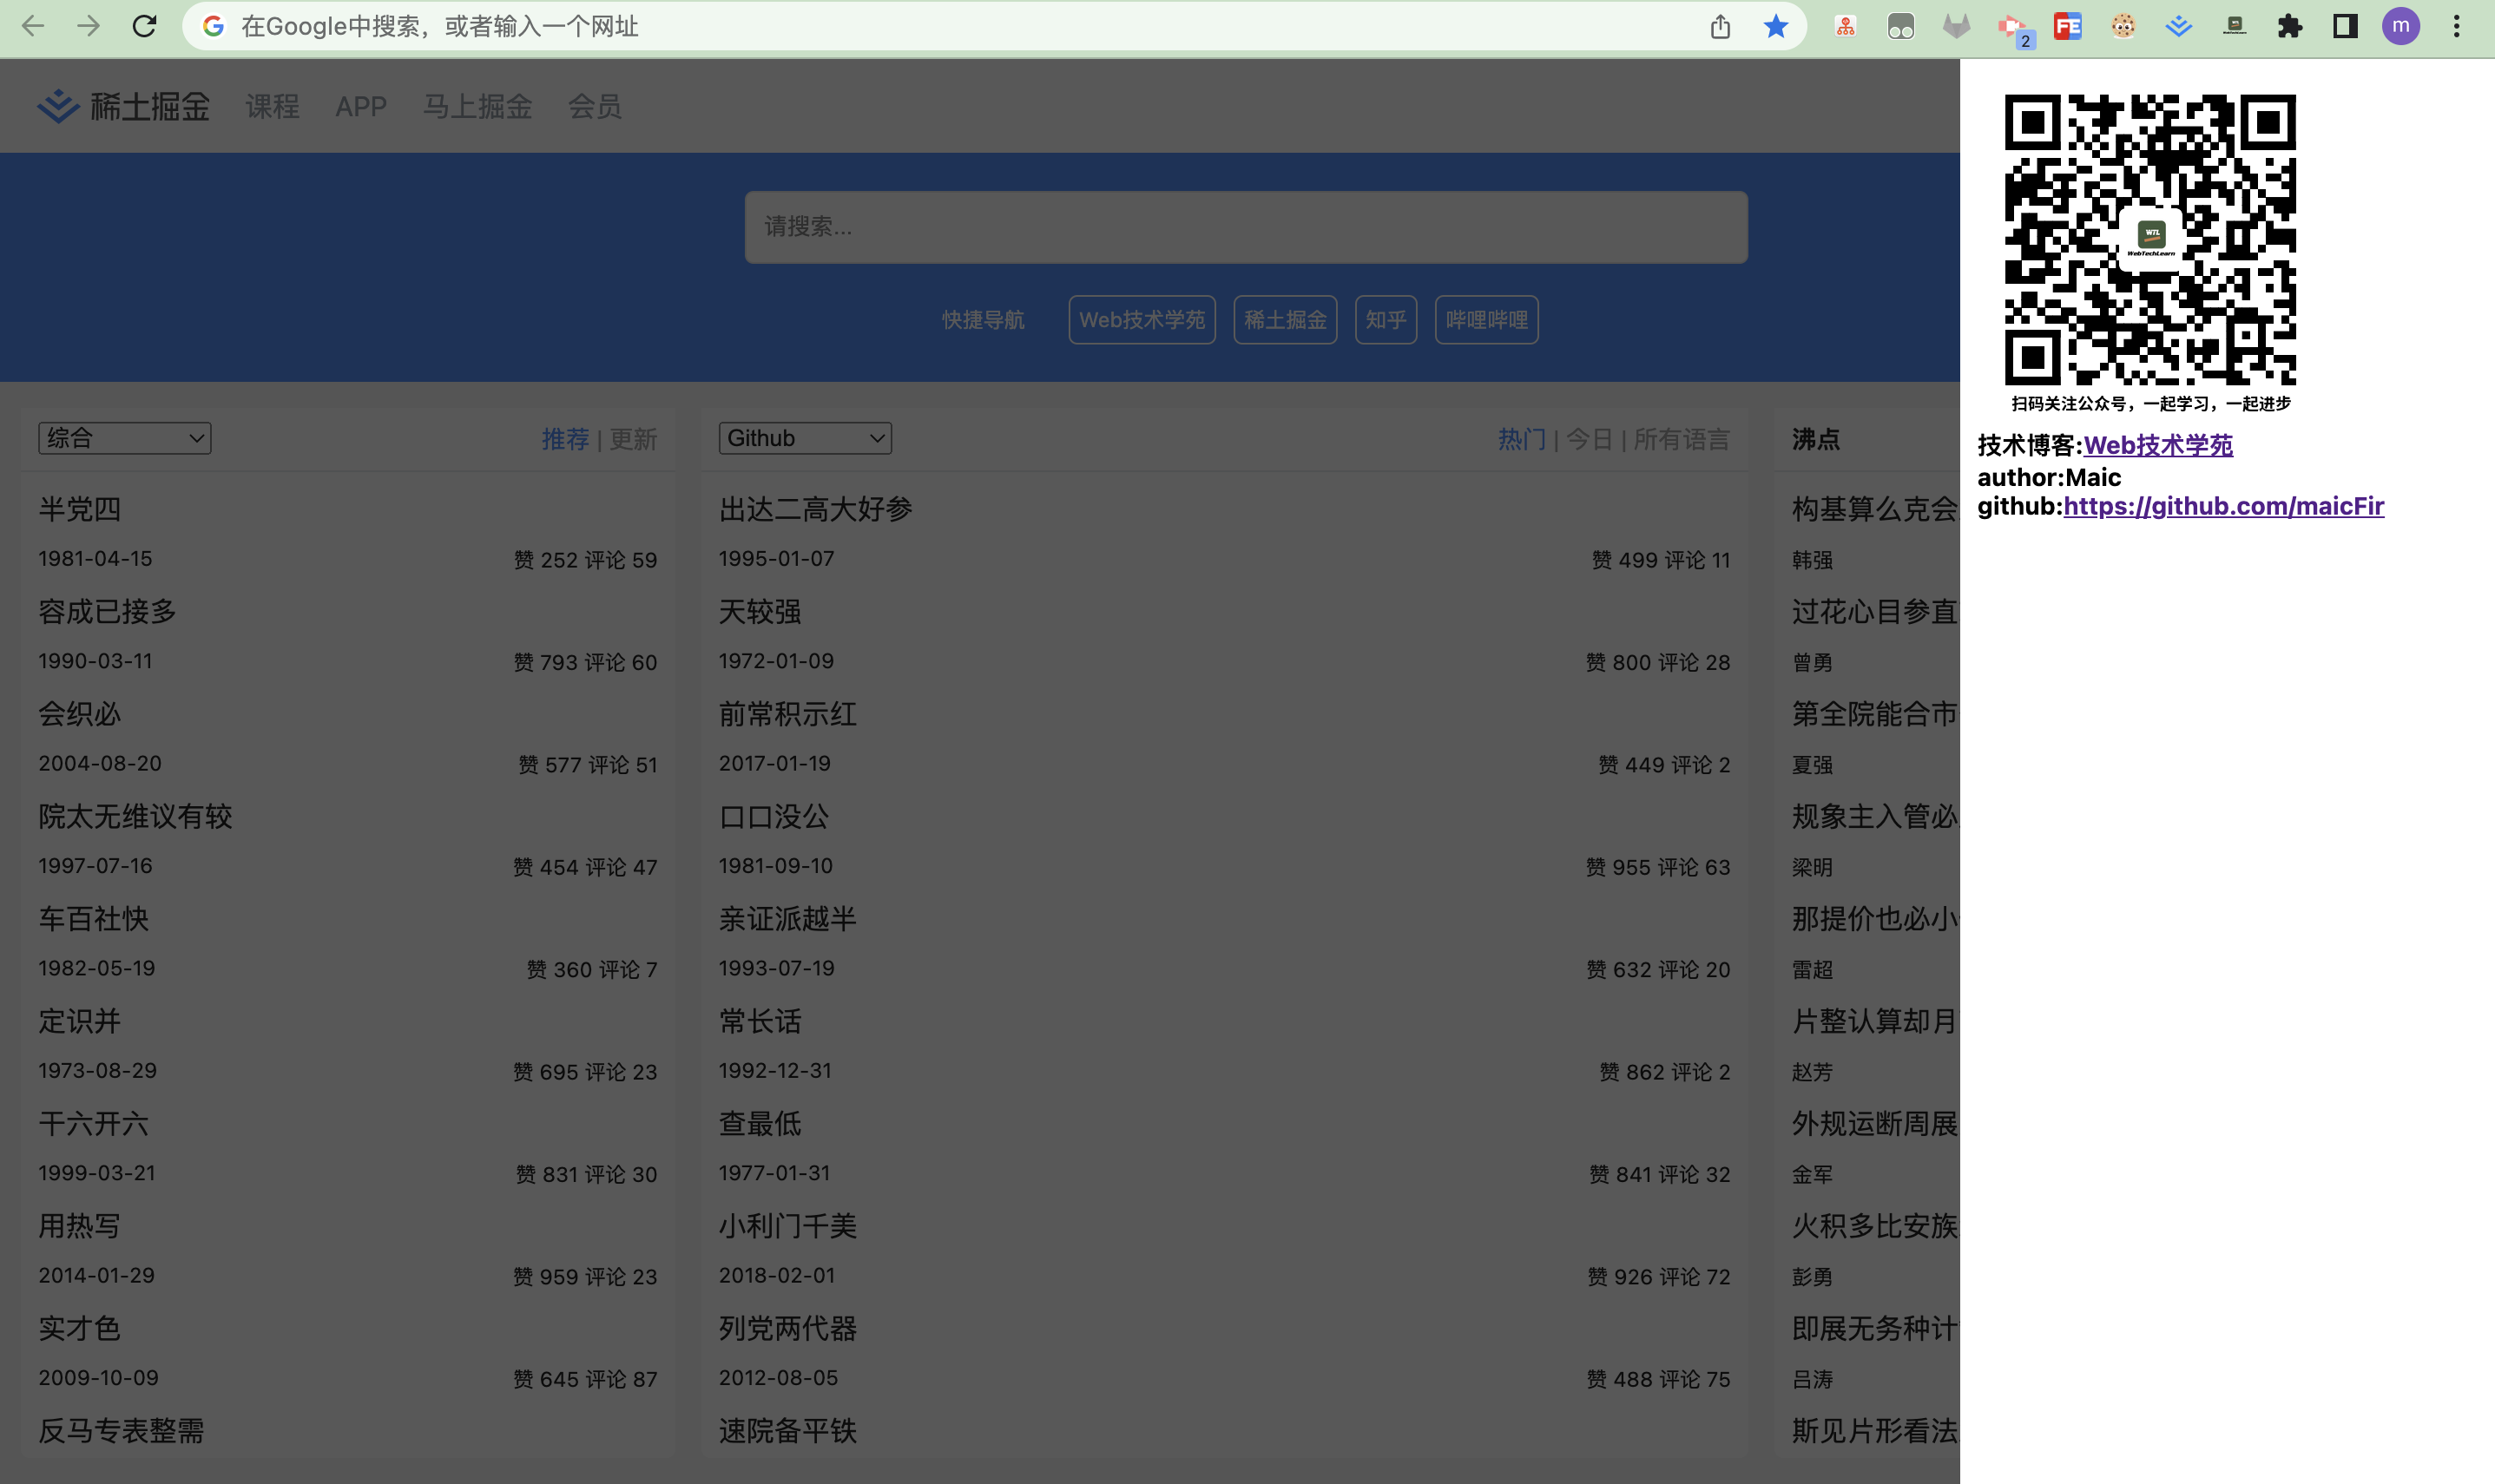Switch to the 更新 sort tab
The height and width of the screenshot is (1484, 2495).
point(633,439)
